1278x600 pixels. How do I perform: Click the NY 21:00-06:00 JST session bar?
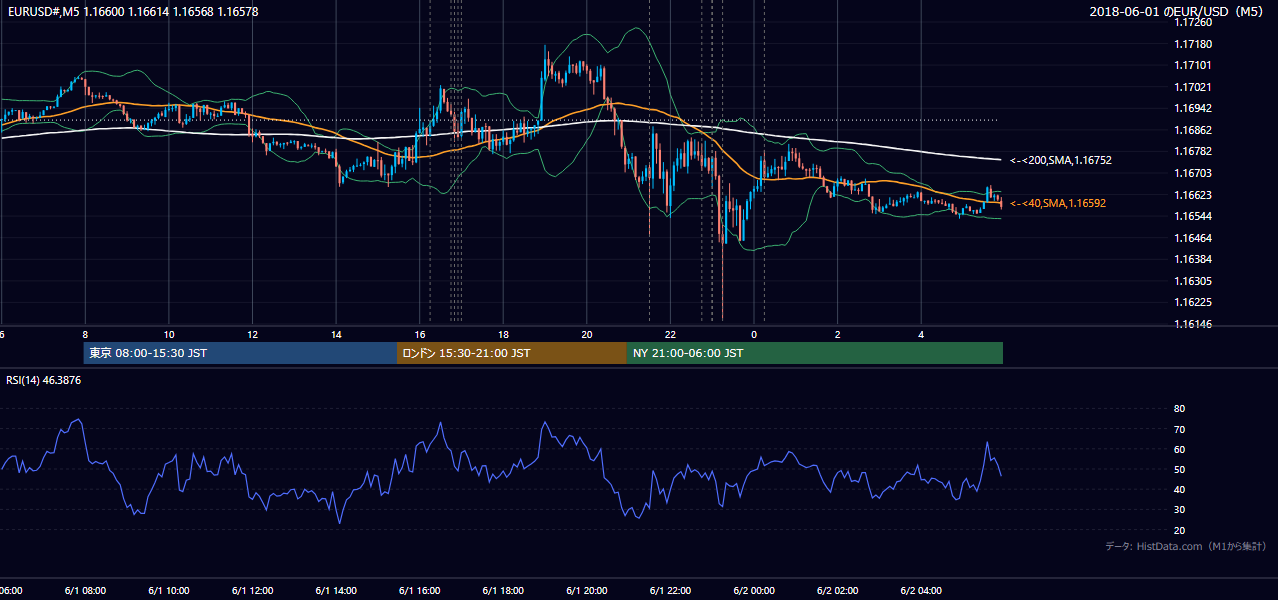(x=815, y=353)
